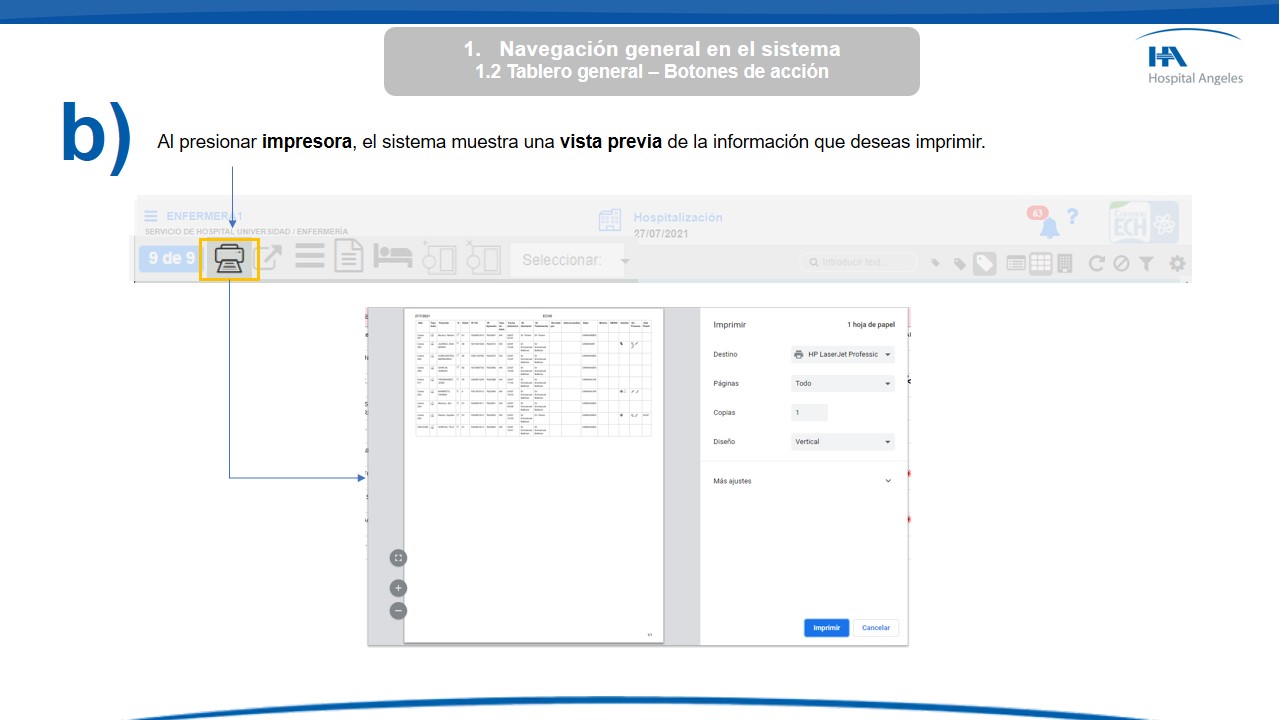Image resolution: width=1280 pixels, height=720 pixels.
Task: Click the hospital bed icon
Action: (x=393, y=258)
